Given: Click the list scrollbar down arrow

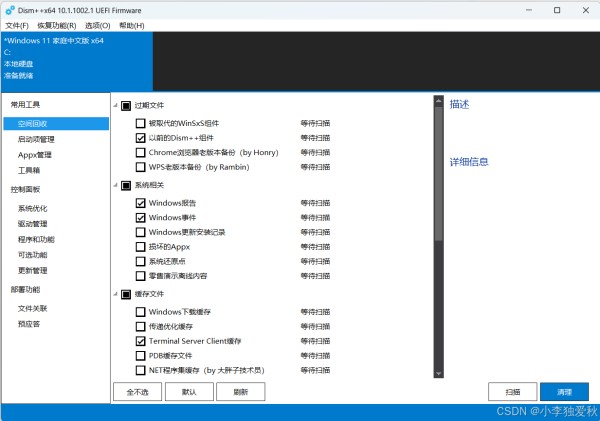Looking at the screenshot, I should click(x=439, y=373).
